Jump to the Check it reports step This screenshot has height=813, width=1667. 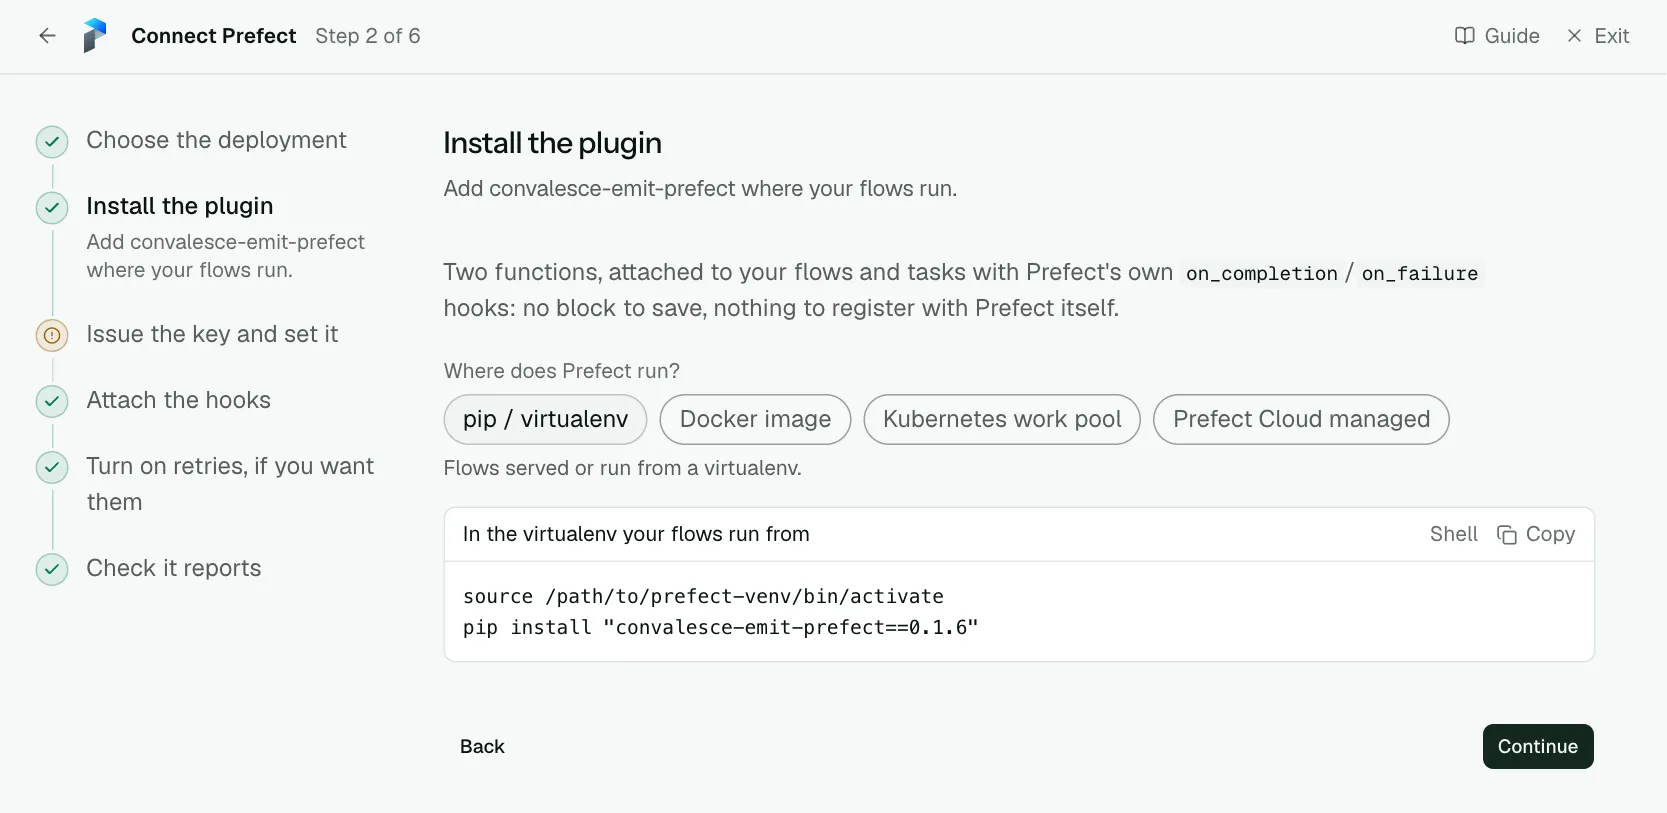click(x=174, y=568)
